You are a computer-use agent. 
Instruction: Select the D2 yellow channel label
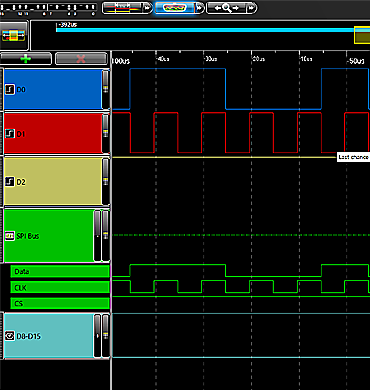52,182
